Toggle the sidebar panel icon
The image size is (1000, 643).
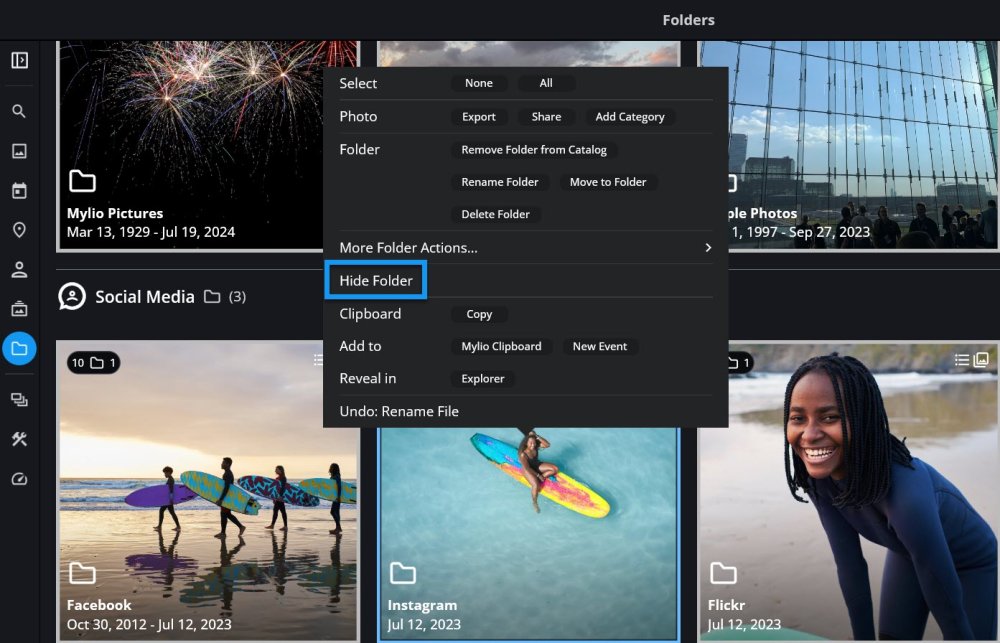point(19,60)
